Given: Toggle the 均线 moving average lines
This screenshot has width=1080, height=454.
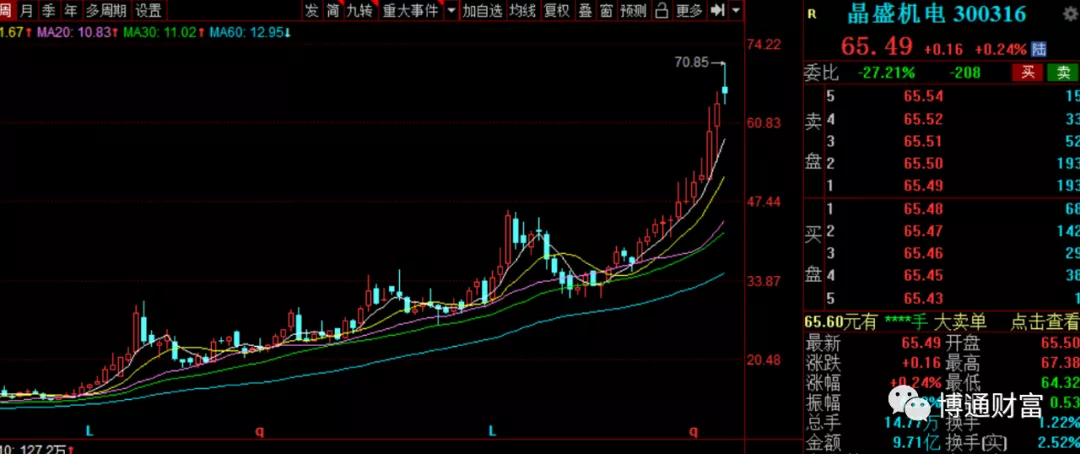Looking at the screenshot, I should [523, 10].
